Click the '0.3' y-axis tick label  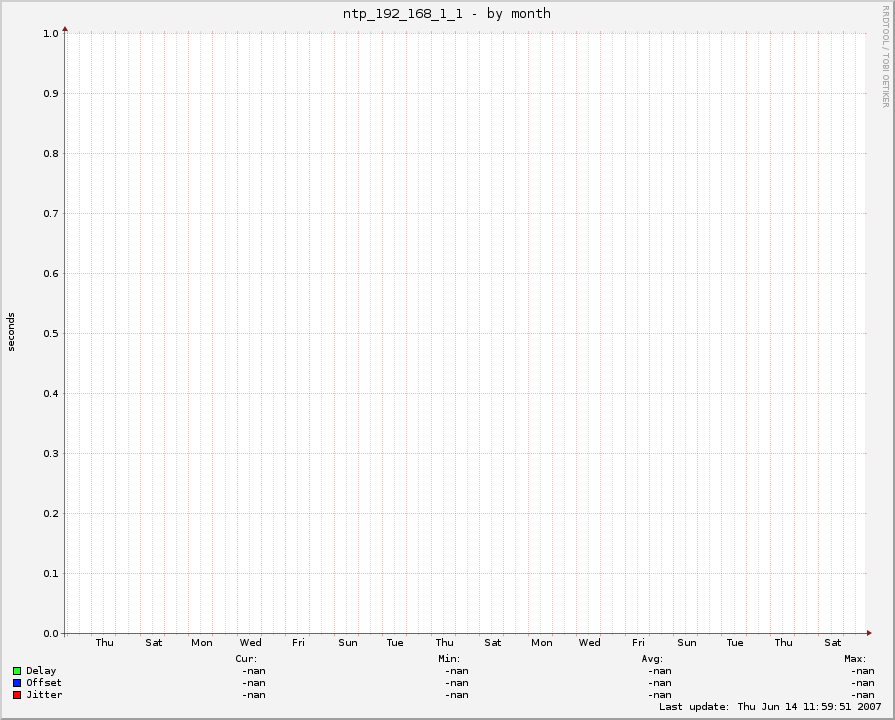click(51, 454)
